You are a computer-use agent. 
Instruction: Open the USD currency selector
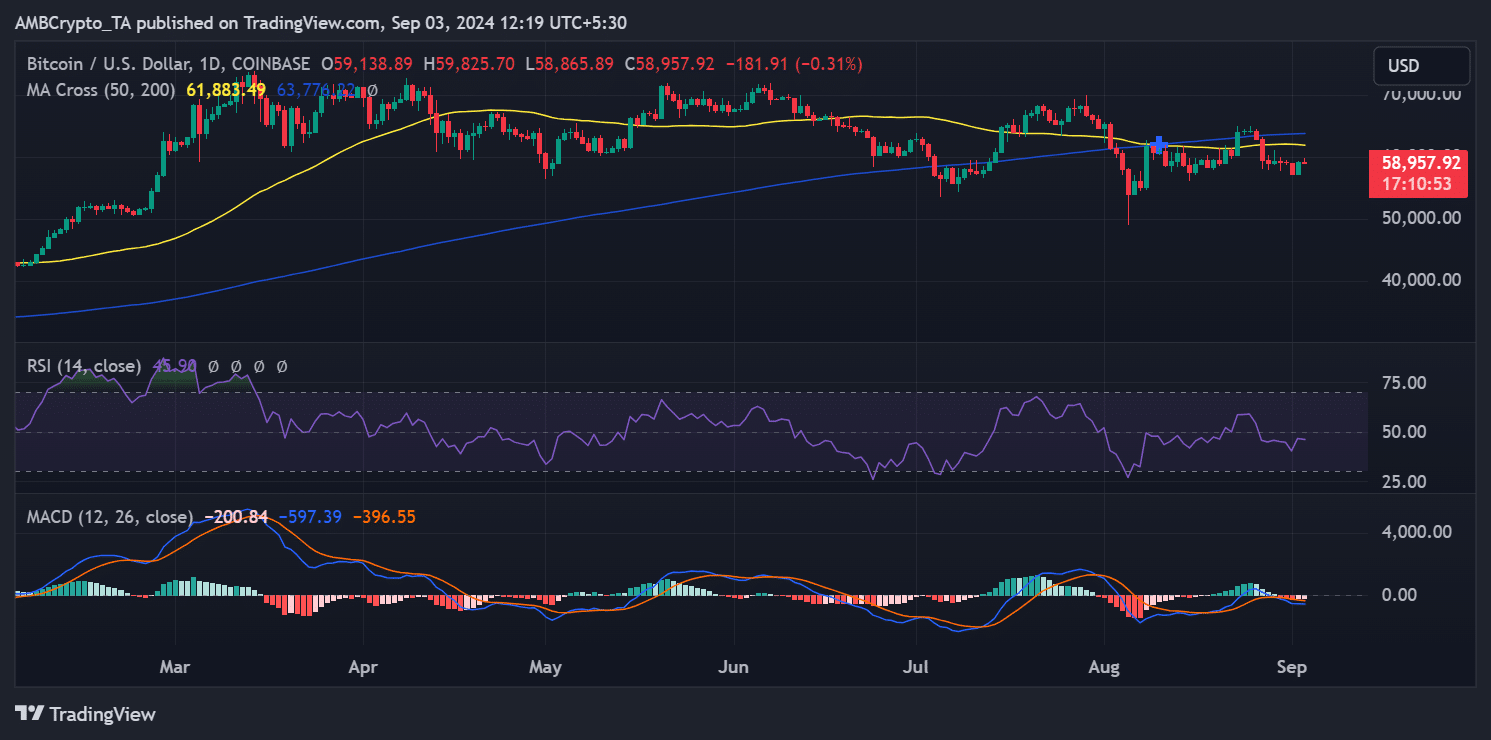point(1421,66)
